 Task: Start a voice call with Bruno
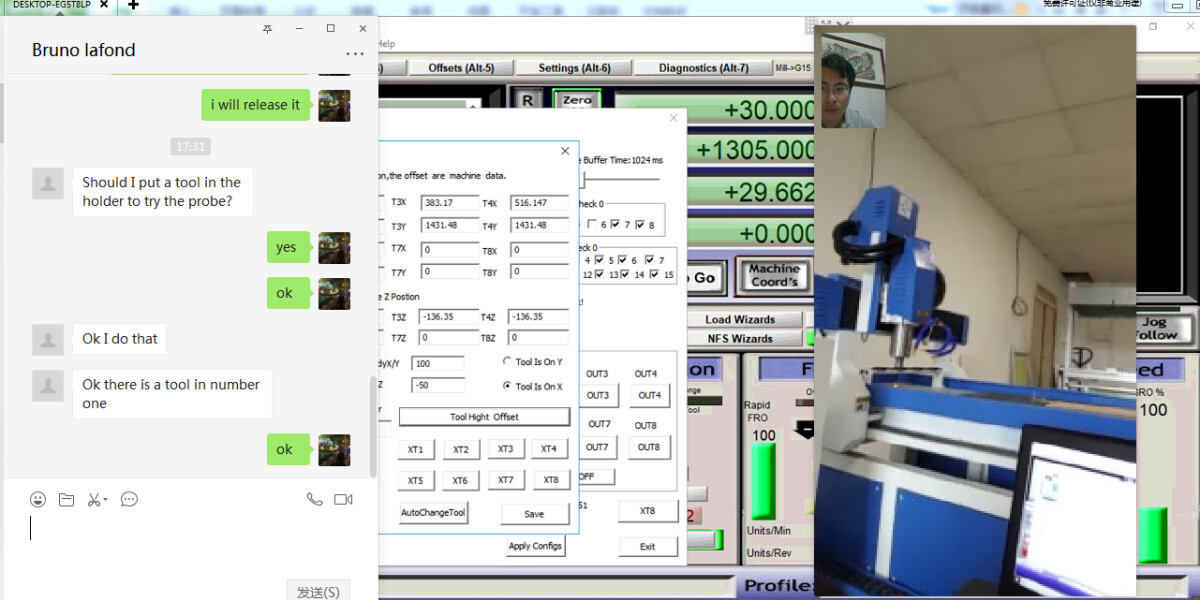click(x=314, y=499)
